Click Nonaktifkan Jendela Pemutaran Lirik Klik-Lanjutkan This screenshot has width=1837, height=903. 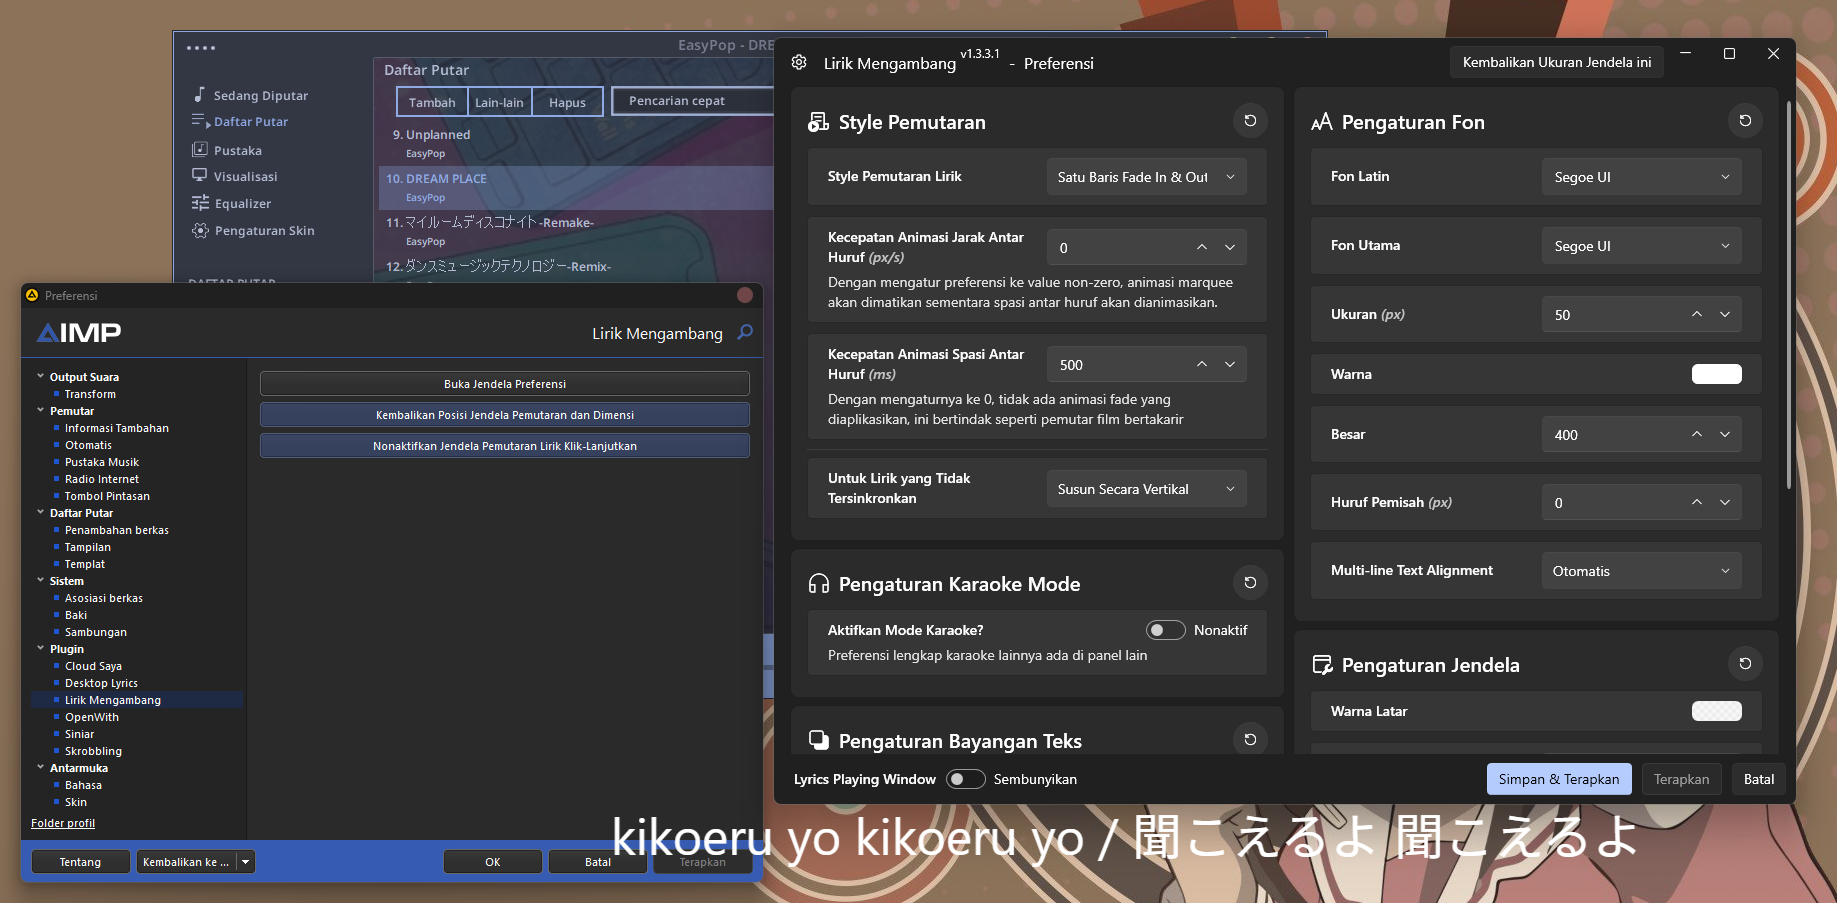[x=505, y=446]
